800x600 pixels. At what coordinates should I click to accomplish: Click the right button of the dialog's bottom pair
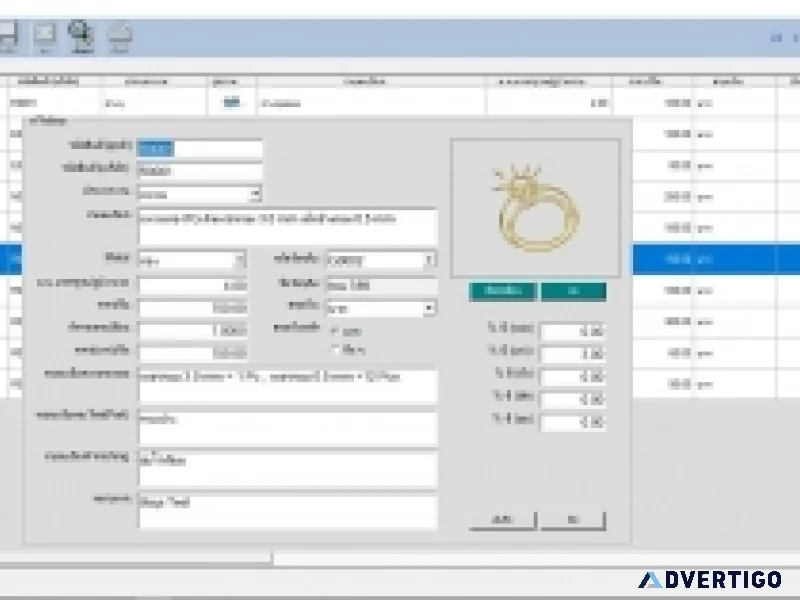pyautogui.click(x=573, y=520)
